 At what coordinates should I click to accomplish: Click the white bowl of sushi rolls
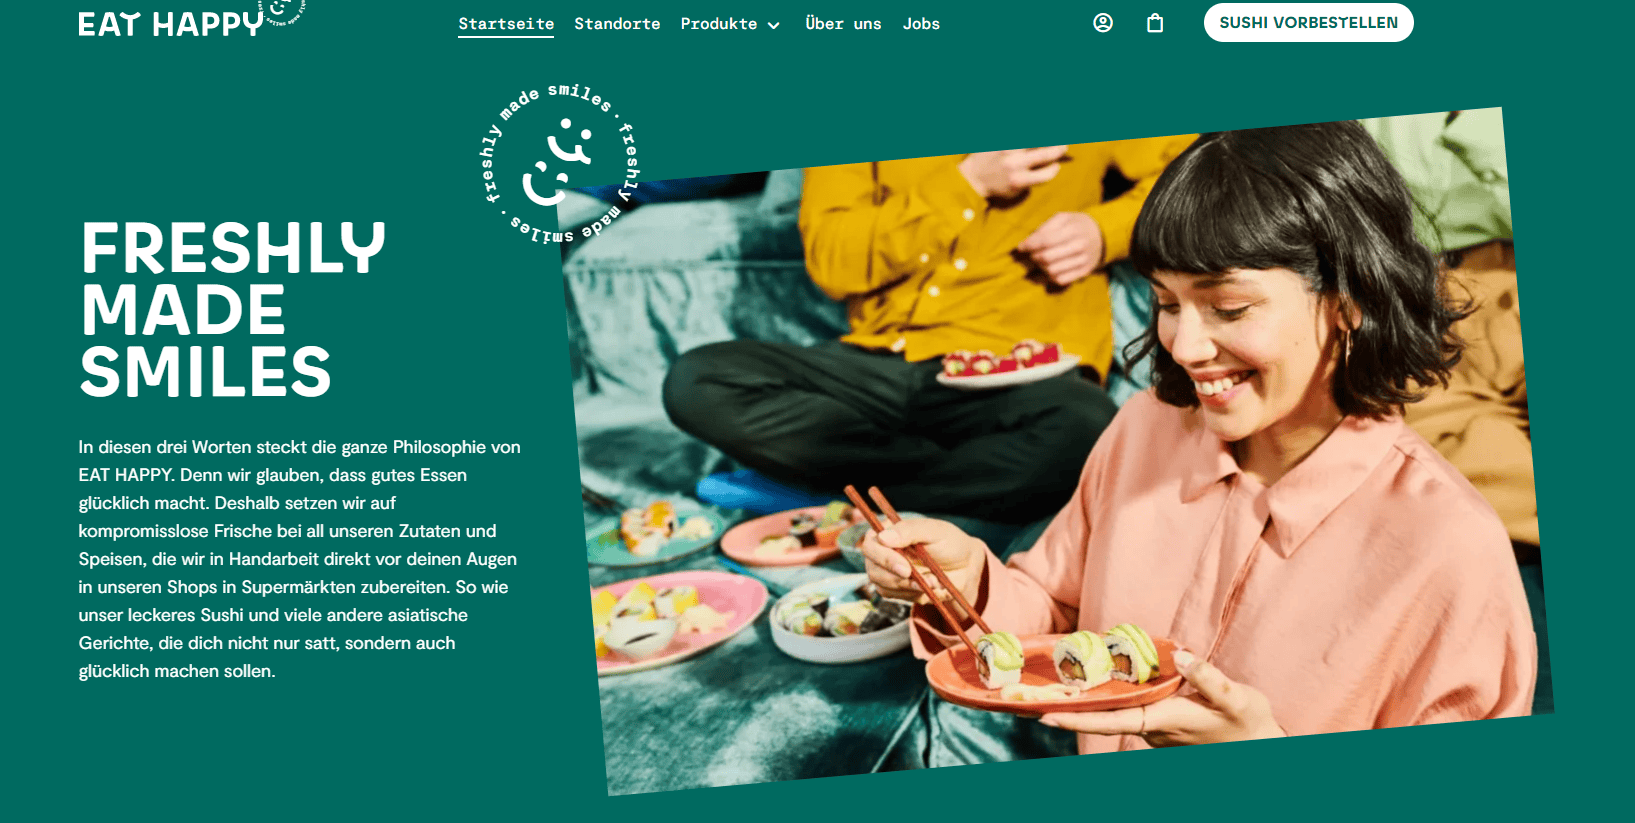(838, 618)
